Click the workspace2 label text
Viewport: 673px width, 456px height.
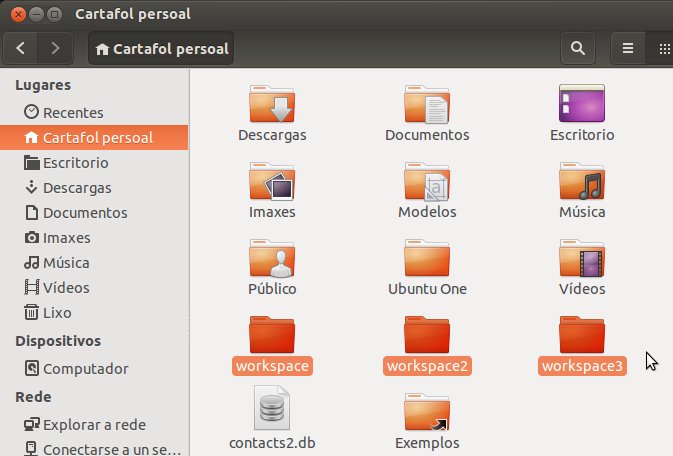[x=427, y=366]
